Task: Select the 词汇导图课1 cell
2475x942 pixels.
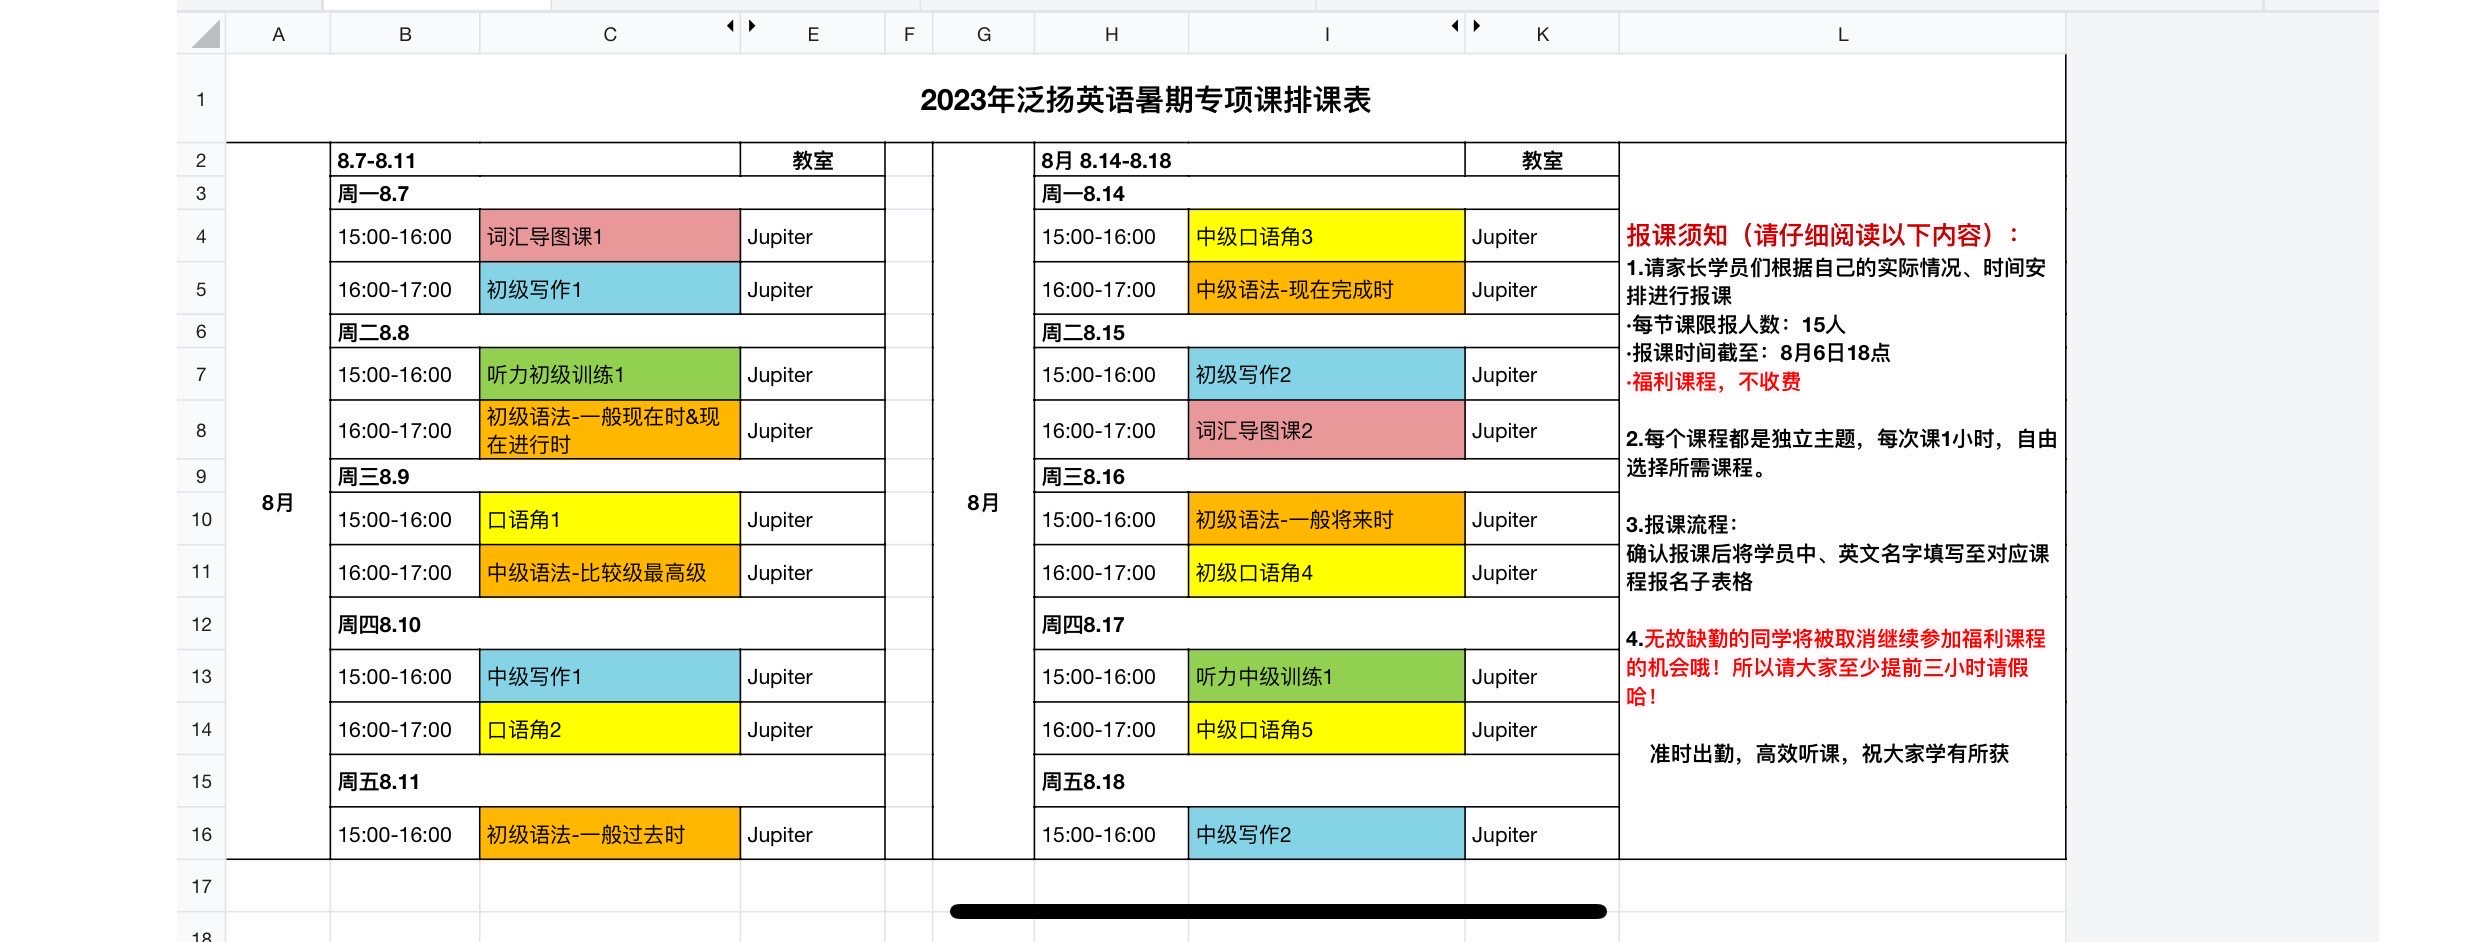Action: click(610, 236)
